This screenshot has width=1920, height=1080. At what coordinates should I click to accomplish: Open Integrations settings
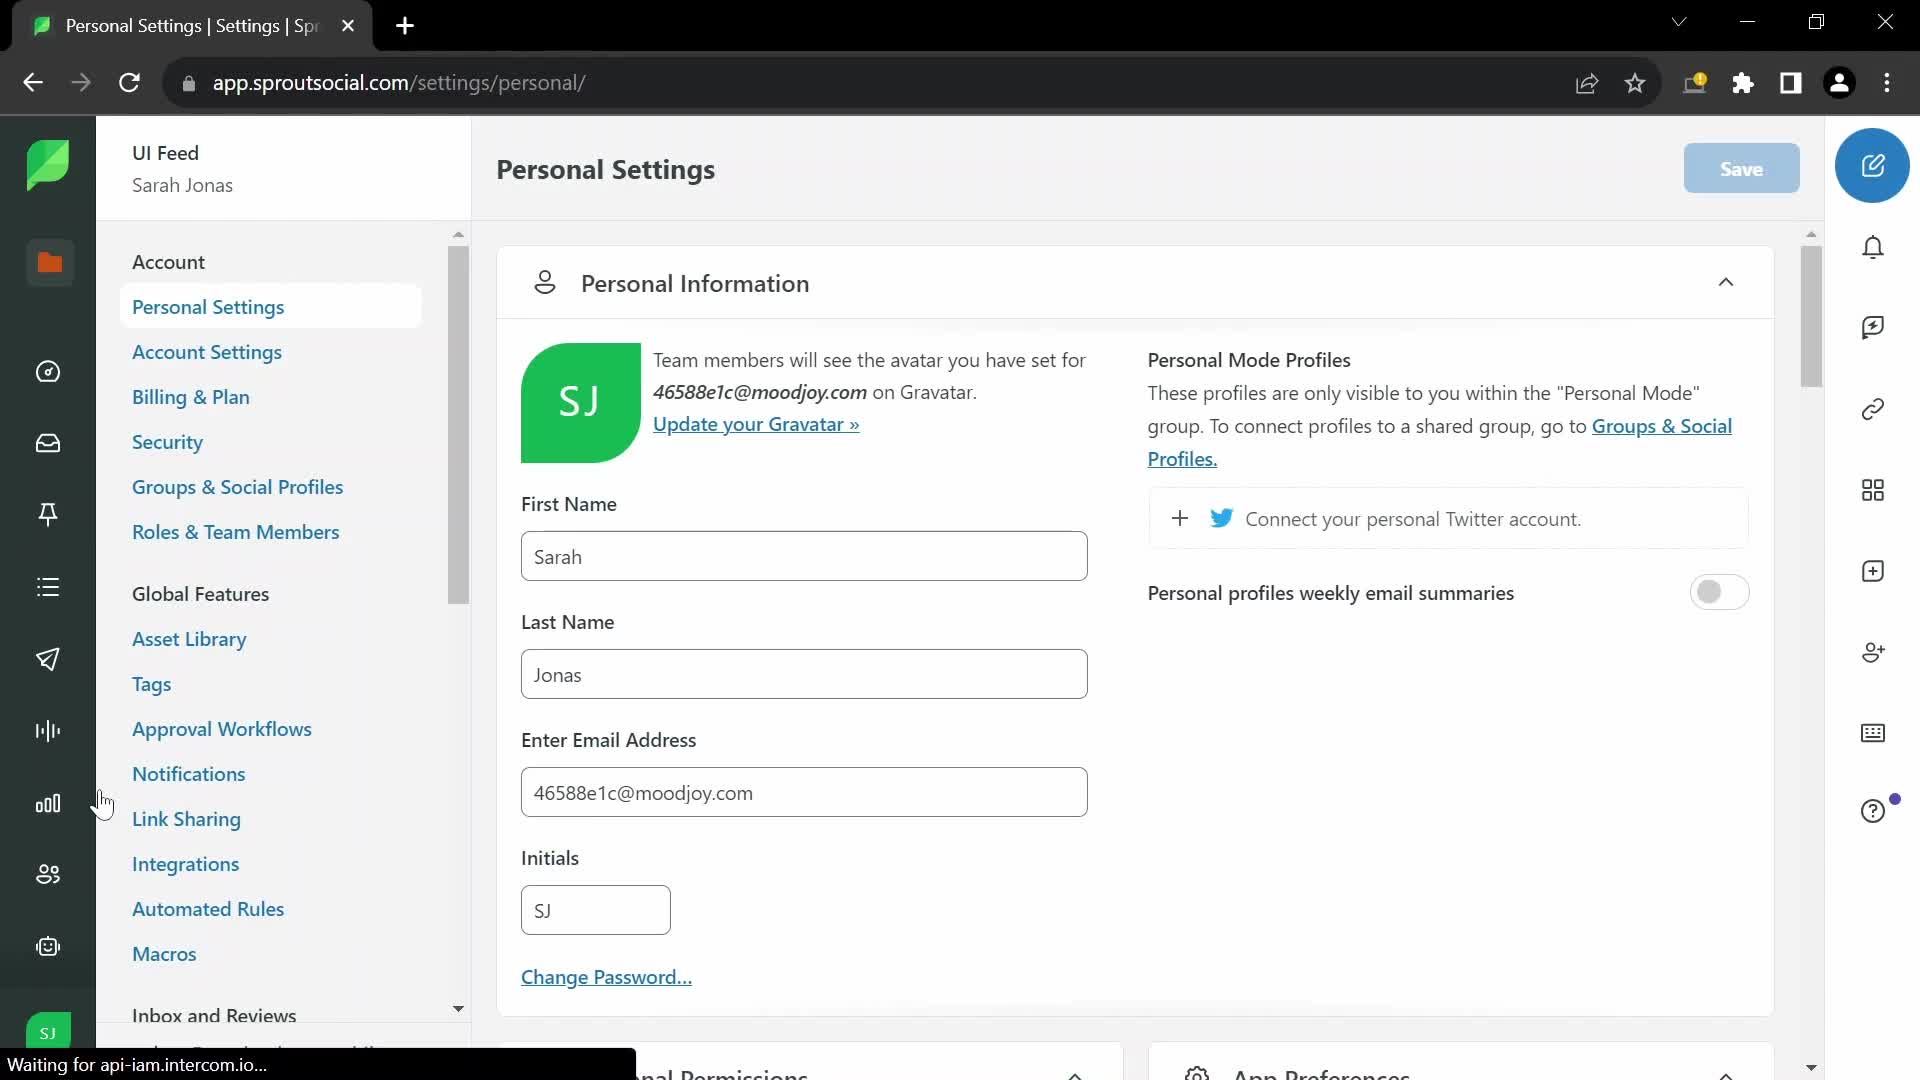click(186, 864)
